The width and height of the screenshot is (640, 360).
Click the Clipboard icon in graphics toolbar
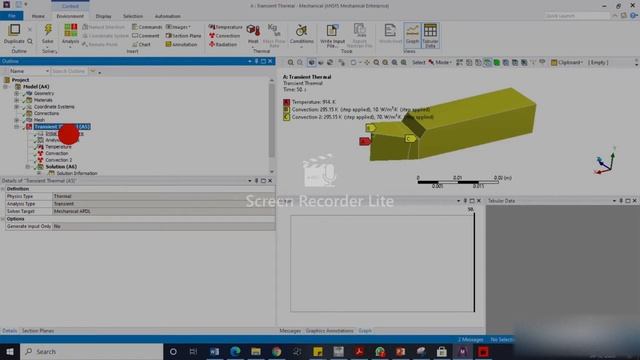[x=554, y=62]
